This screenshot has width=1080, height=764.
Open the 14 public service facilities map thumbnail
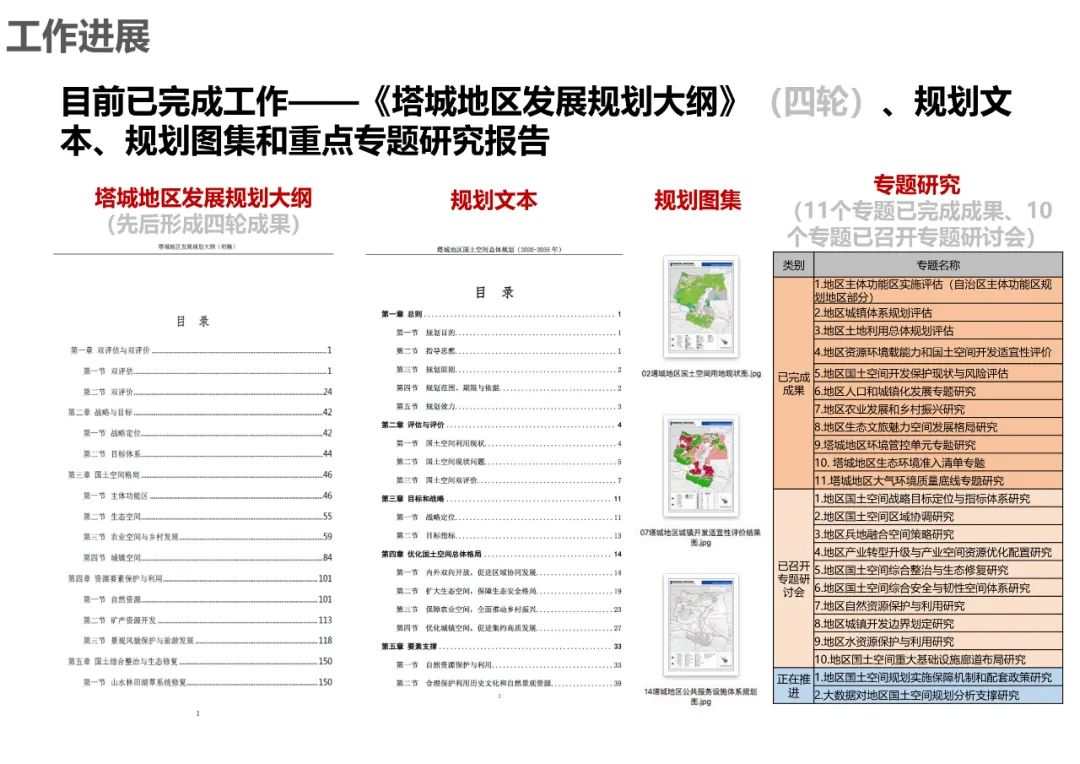(701, 627)
